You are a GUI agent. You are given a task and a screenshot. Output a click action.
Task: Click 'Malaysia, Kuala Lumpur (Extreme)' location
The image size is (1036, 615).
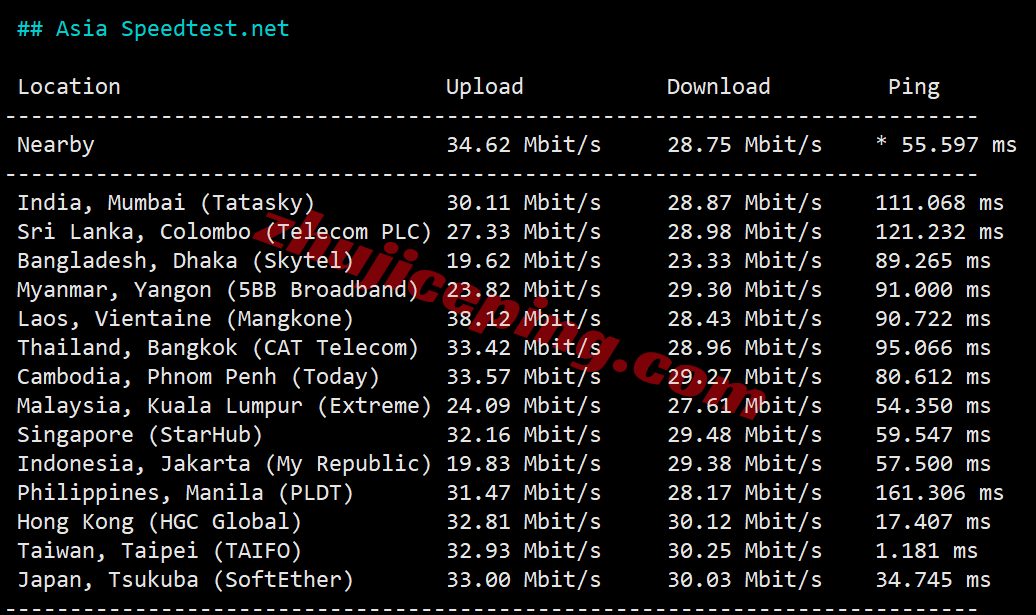pyautogui.click(x=225, y=406)
